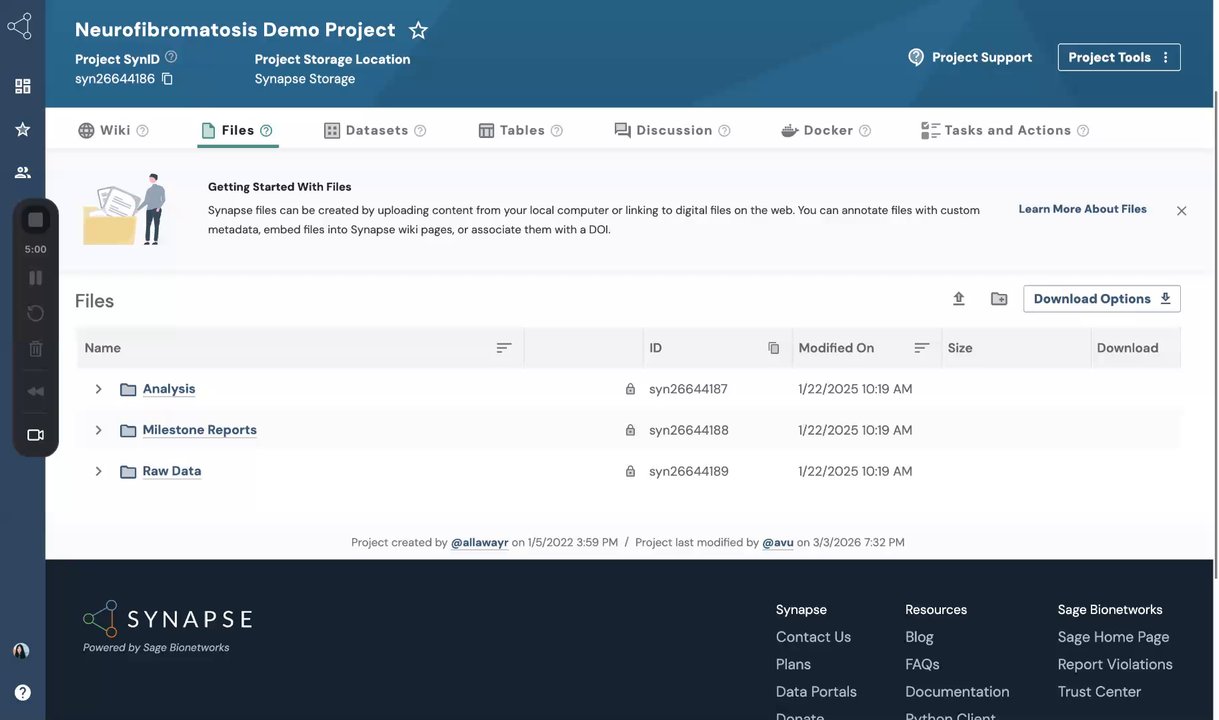1219x720 pixels.
Task: Open favorites star icon in sidebar
Action: pos(22,129)
